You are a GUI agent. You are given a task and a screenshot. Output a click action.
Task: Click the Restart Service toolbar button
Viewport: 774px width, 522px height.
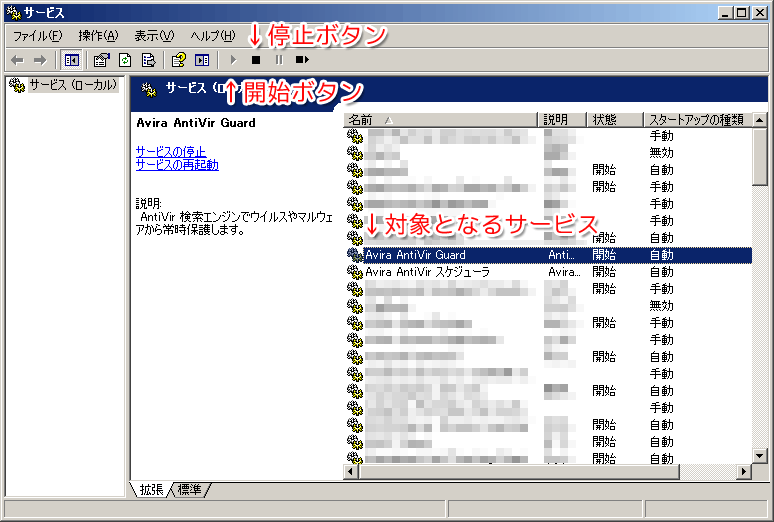[x=302, y=60]
